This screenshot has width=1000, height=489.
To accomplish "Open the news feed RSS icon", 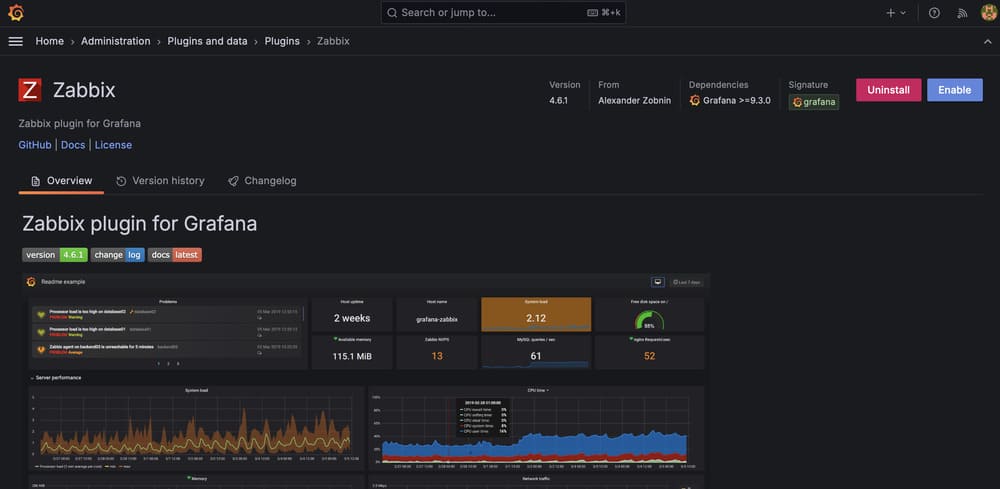I will coord(962,13).
